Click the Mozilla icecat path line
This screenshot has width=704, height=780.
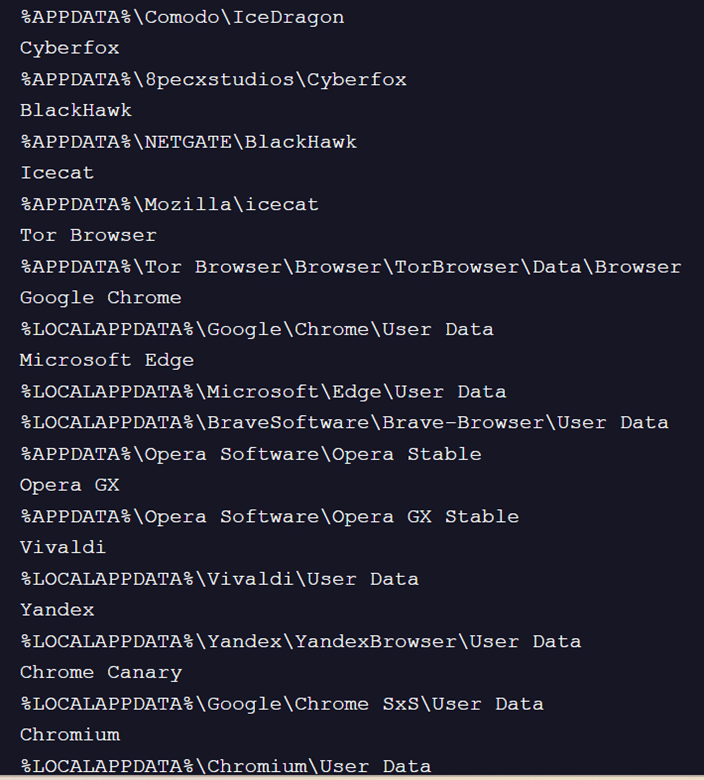pyautogui.click(x=169, y=204)
